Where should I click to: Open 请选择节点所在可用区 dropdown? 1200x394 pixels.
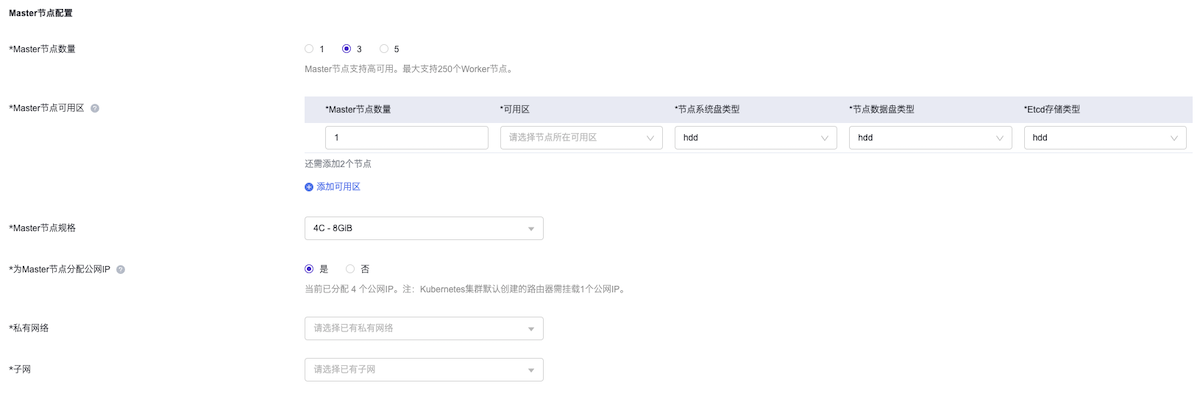[581, 138]
